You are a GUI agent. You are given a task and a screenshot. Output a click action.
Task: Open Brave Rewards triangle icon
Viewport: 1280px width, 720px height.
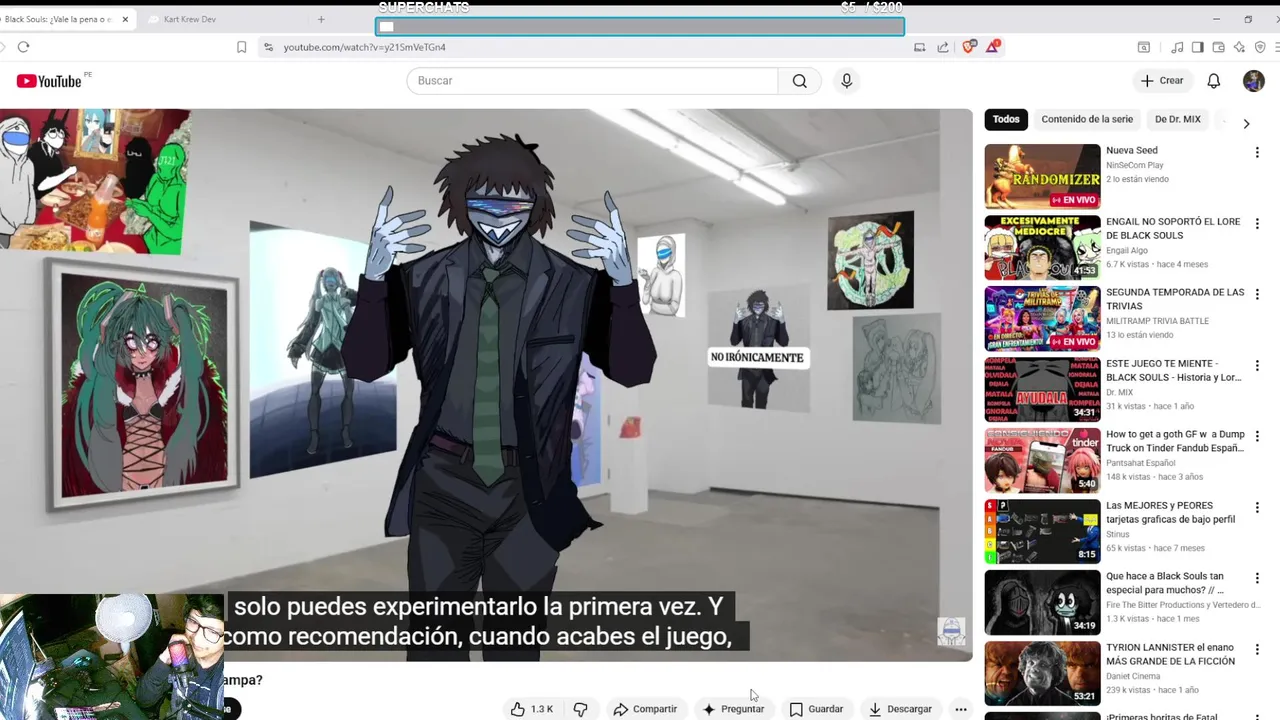[993, 47]
